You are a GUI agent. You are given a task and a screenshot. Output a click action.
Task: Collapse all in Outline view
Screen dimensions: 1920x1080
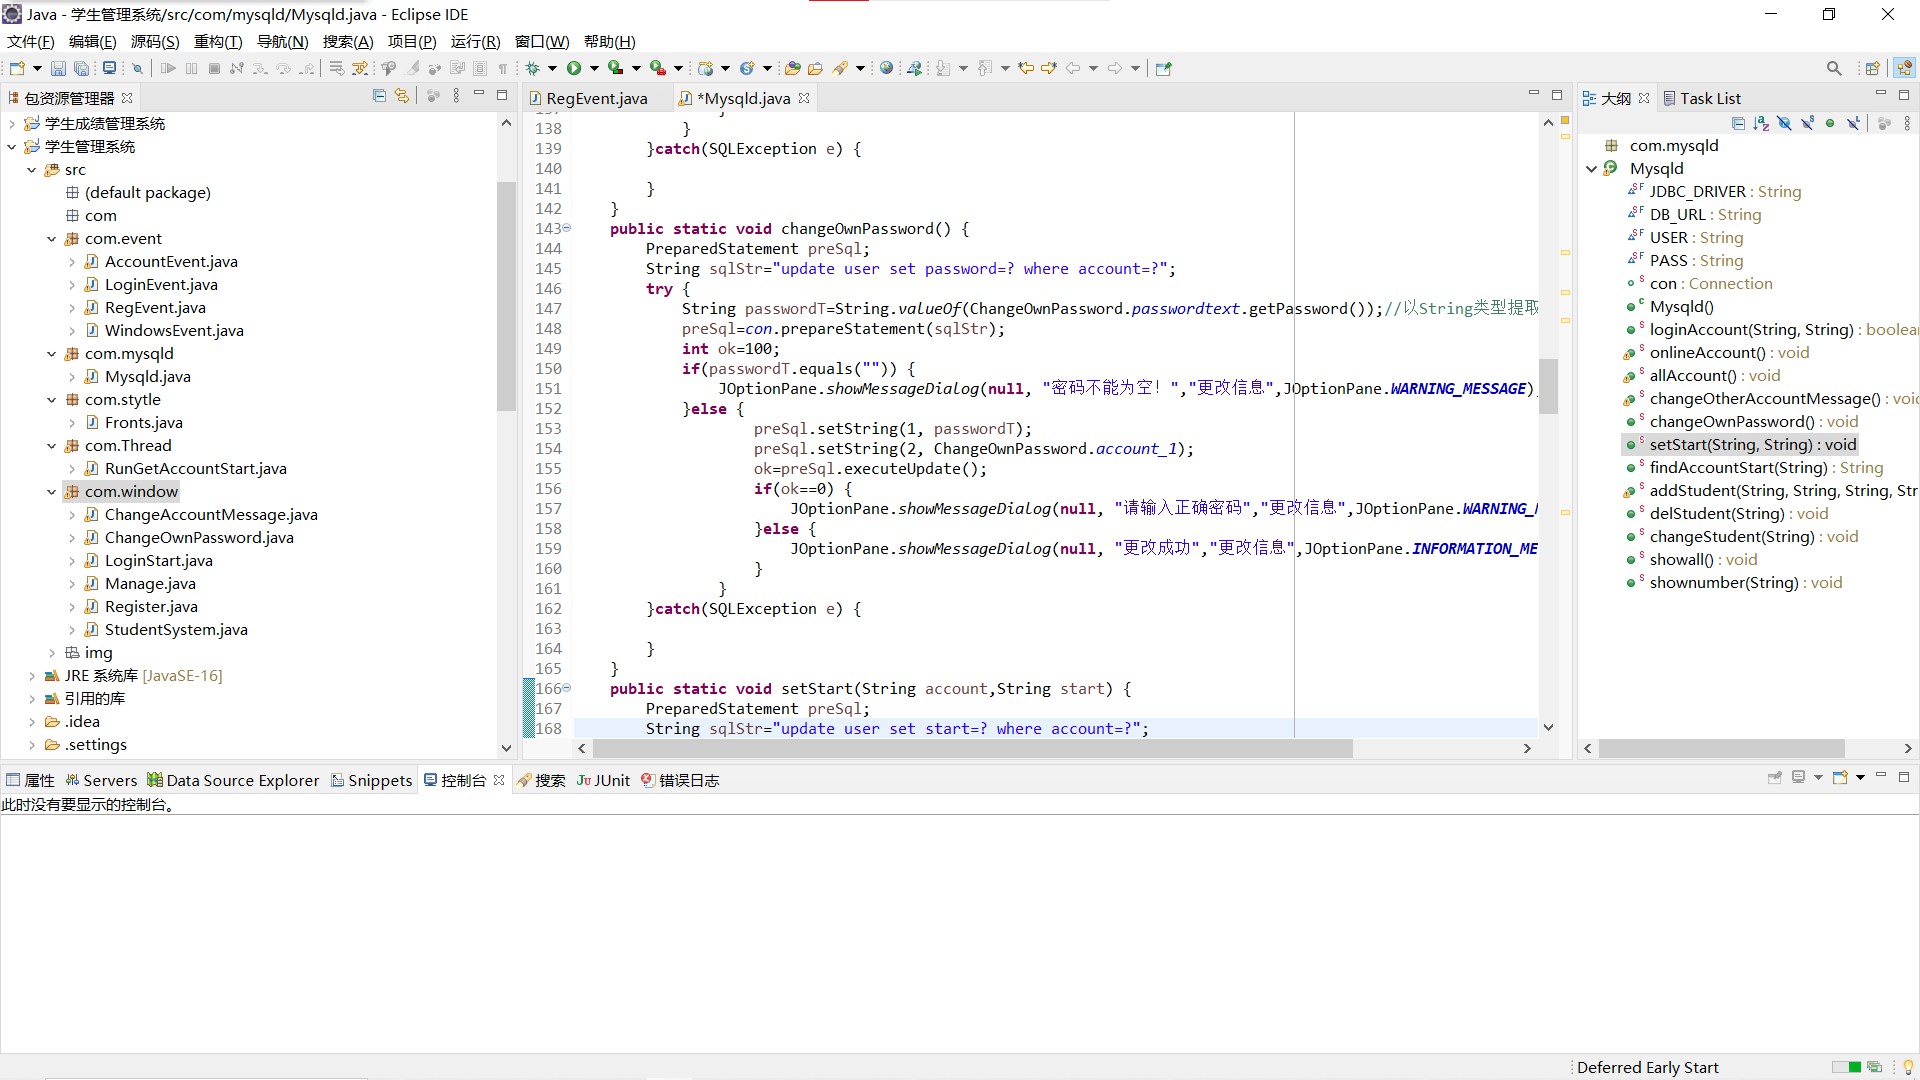pos(1738,123)
